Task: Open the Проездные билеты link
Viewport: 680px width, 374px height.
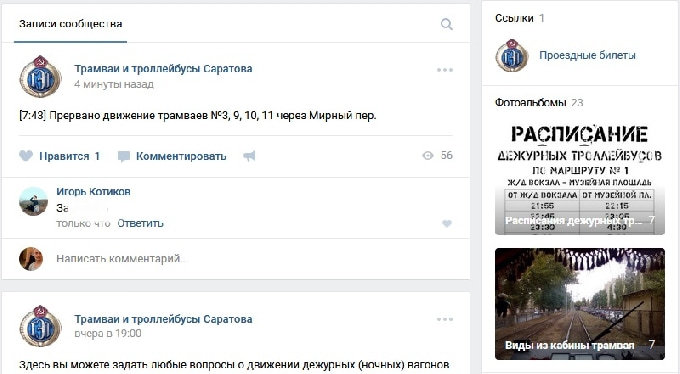Action: (587, 55)
